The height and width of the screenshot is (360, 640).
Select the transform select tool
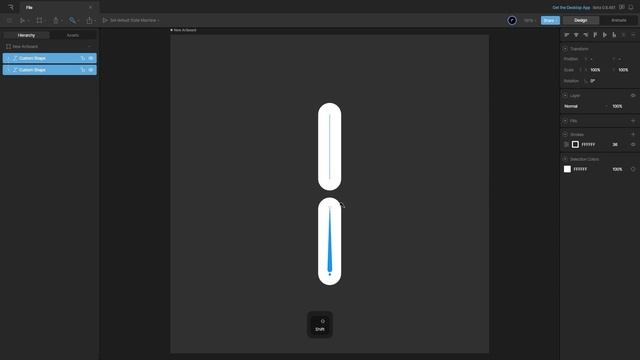pyautogui.click(x=22, y=20)
